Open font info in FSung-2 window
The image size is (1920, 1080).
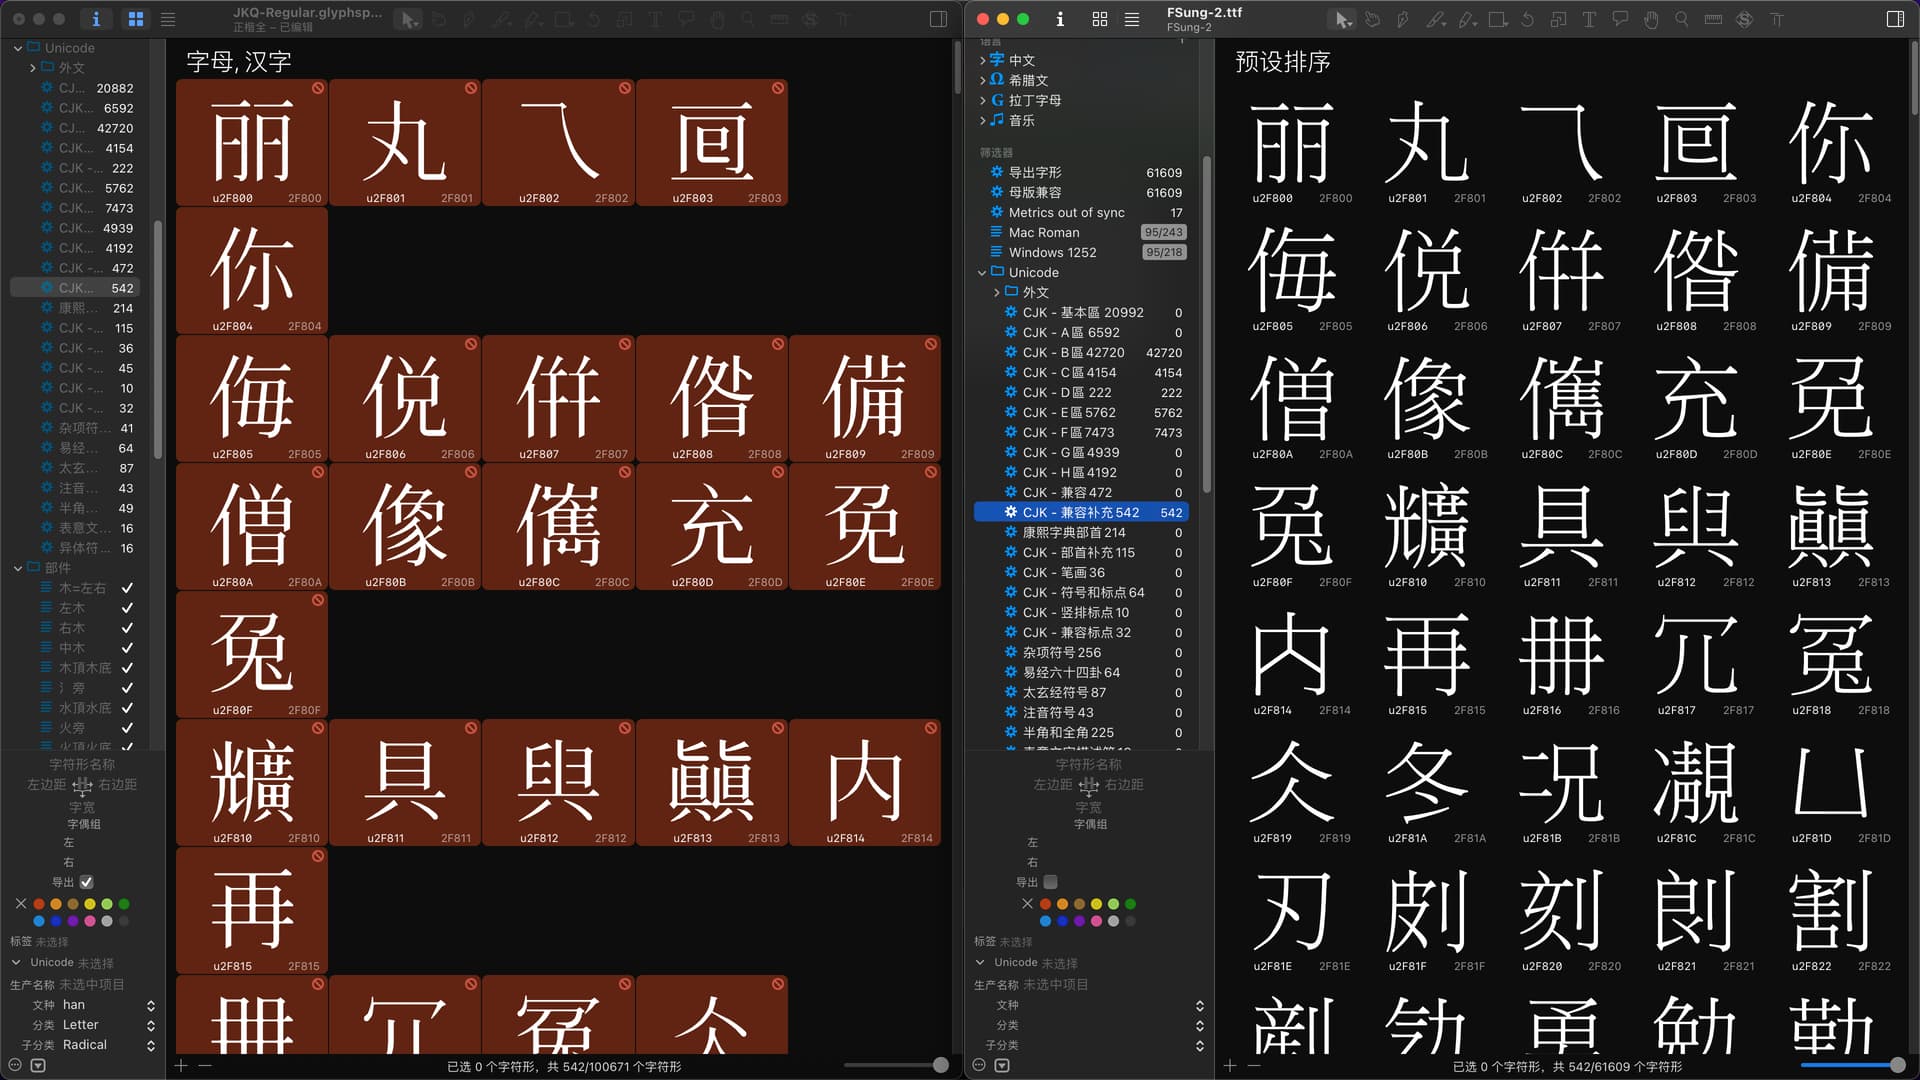pos(1060,19)
